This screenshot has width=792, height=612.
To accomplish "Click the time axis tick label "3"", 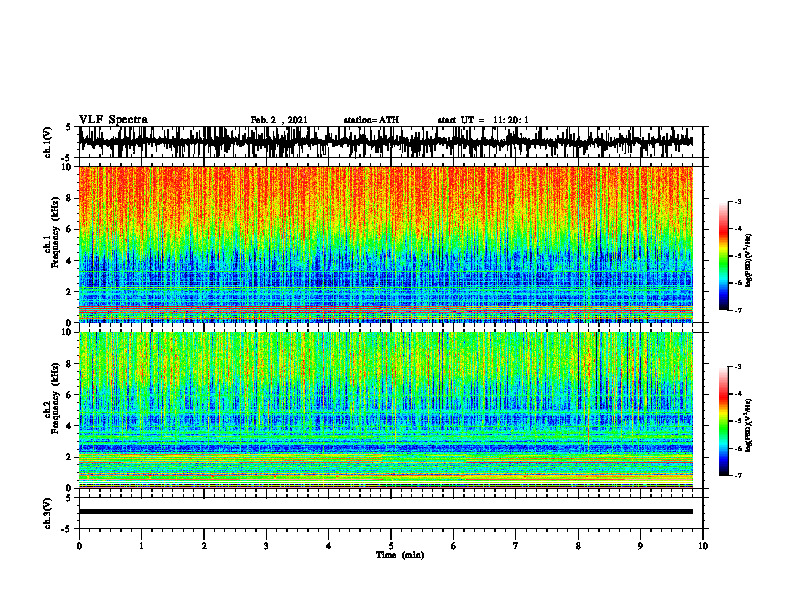I will (266, 546).
